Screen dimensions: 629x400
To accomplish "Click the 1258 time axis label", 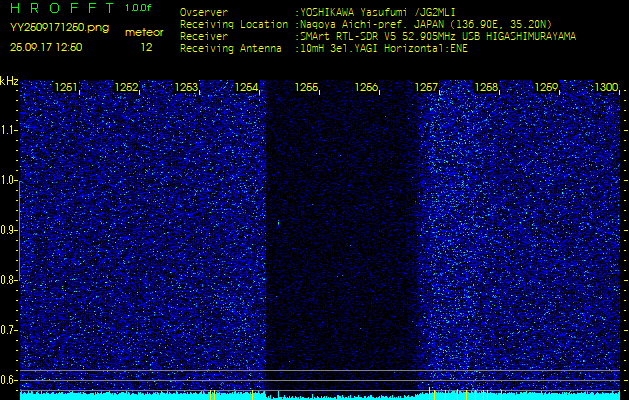I will pos(486,87).
